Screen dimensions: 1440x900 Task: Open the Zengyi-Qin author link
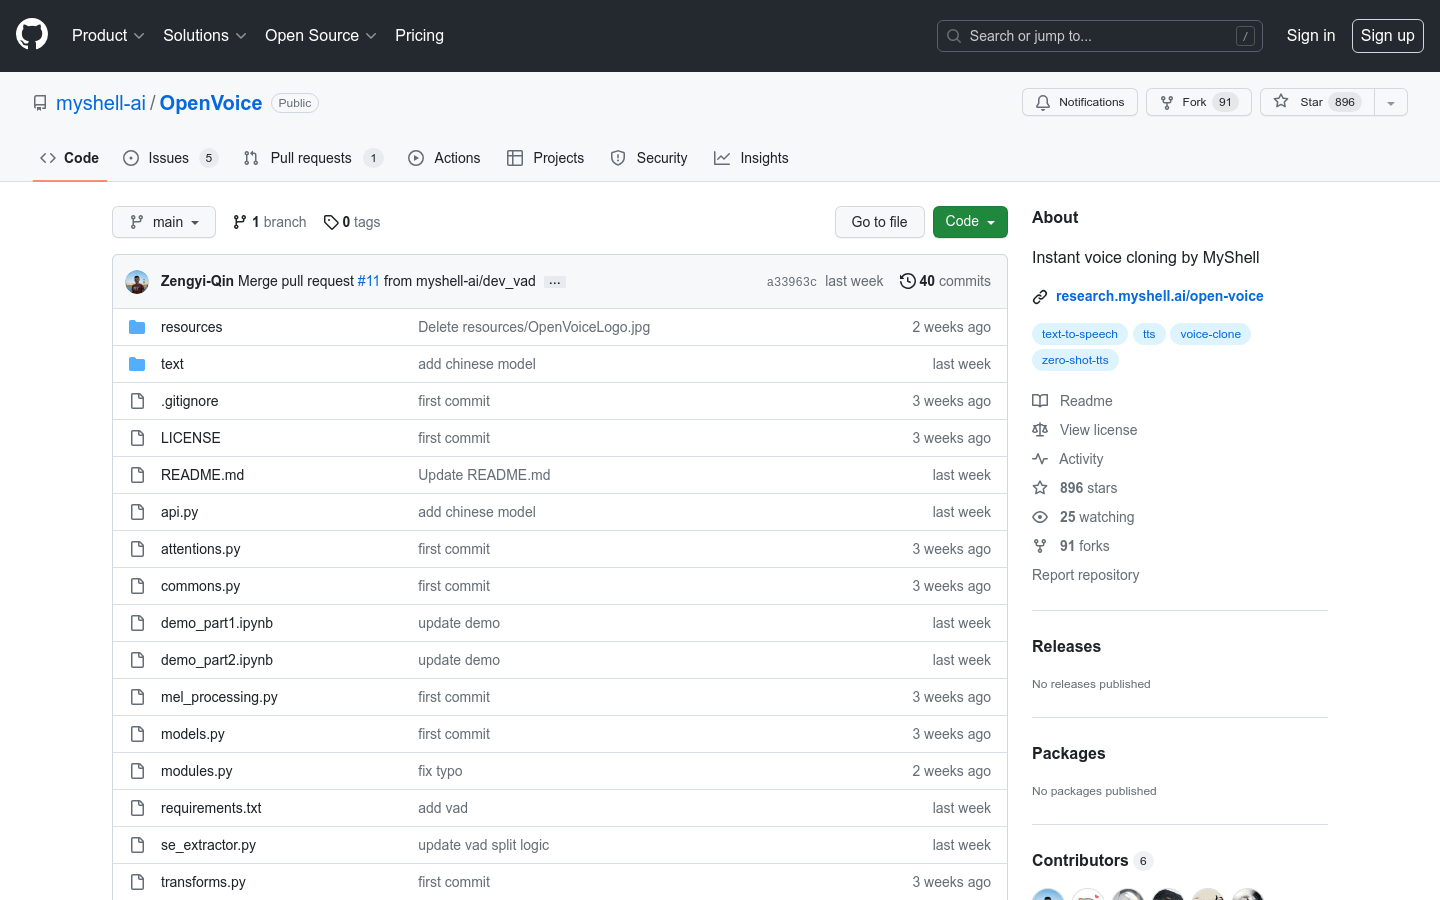(x=197, y=281)
